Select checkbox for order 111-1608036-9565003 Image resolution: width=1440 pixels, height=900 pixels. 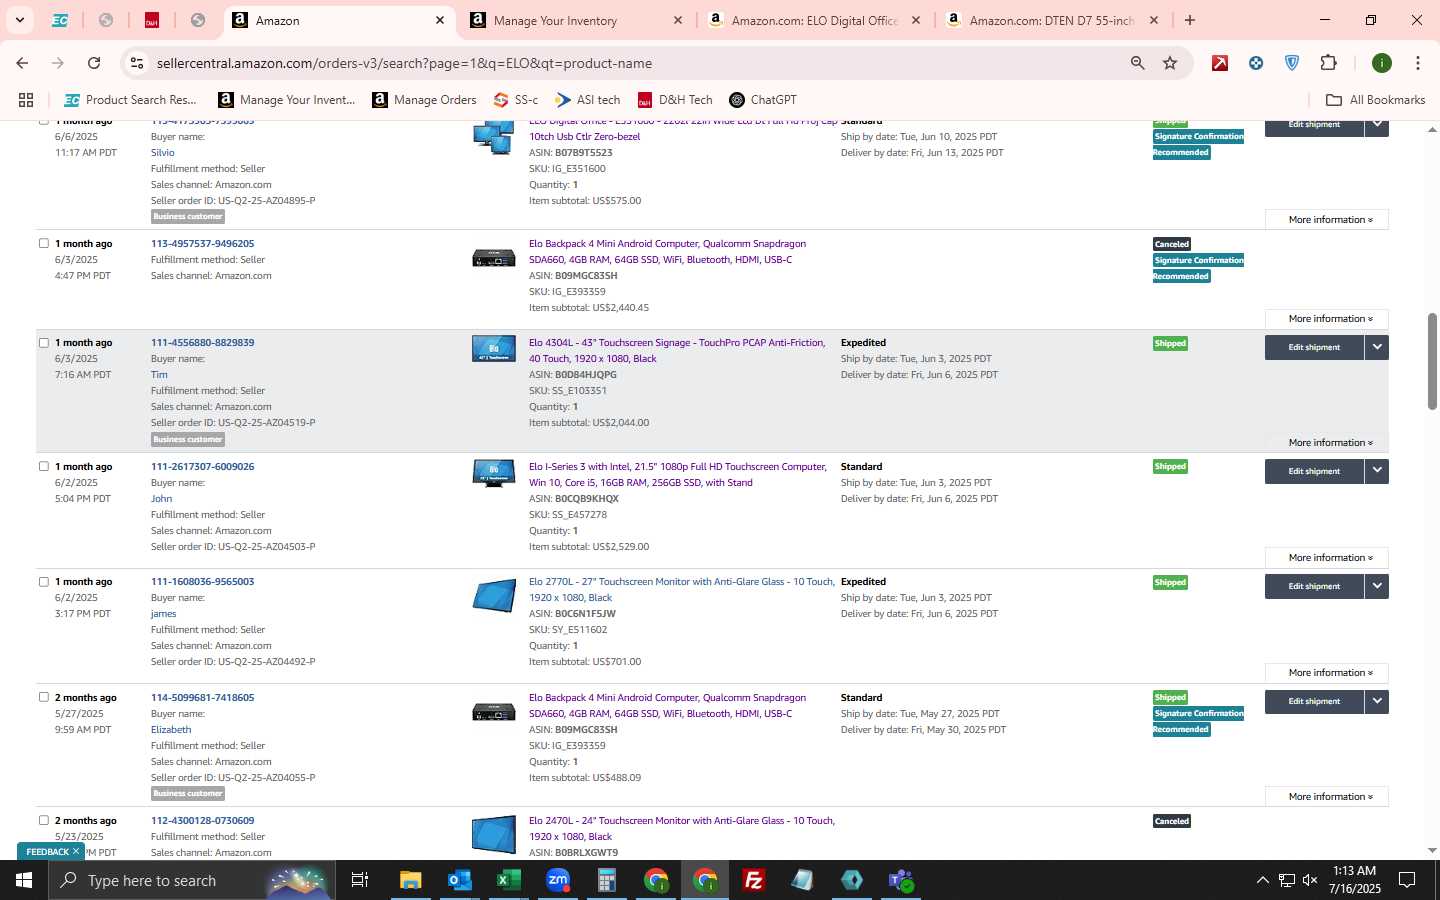pos(43,581)
